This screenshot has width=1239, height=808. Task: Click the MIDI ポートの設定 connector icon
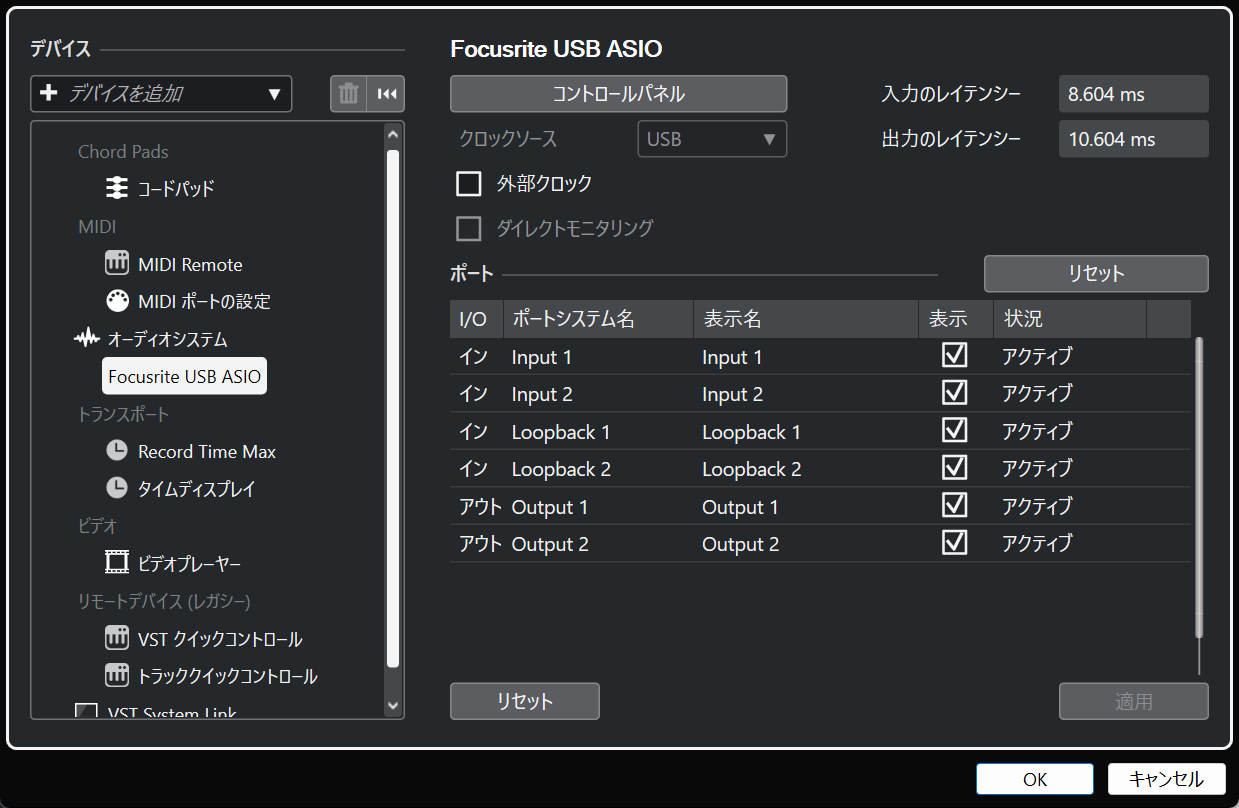tap(117, 301)
